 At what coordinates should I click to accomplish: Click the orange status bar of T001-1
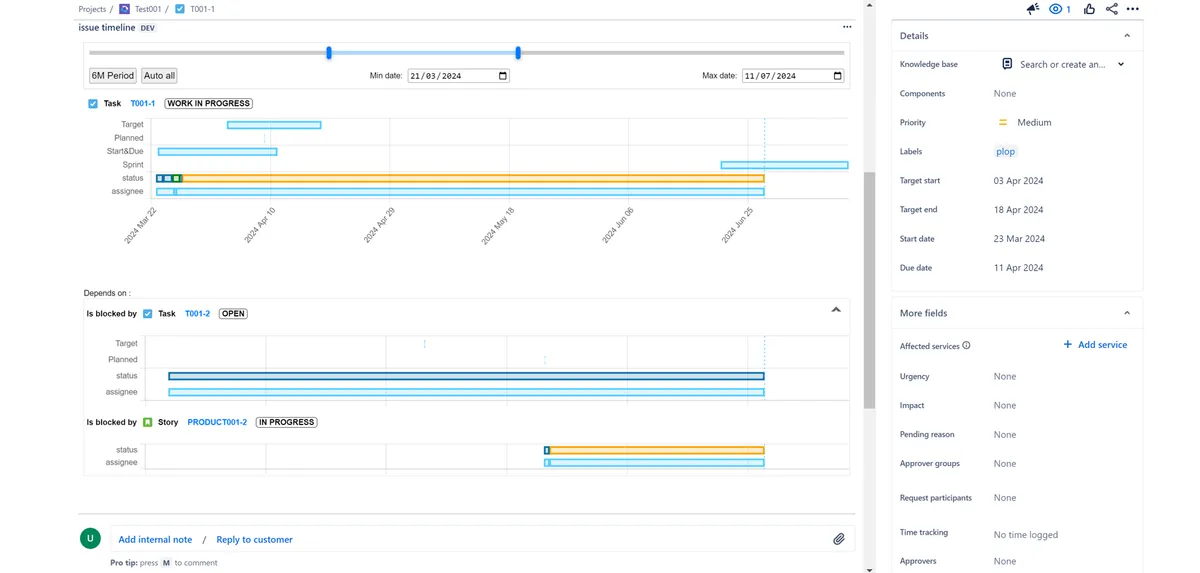click(x=473, y=178)
